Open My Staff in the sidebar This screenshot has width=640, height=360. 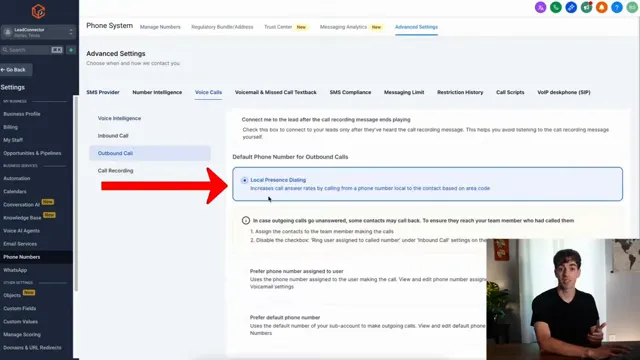pyautogui.click(x=13, y=140)
